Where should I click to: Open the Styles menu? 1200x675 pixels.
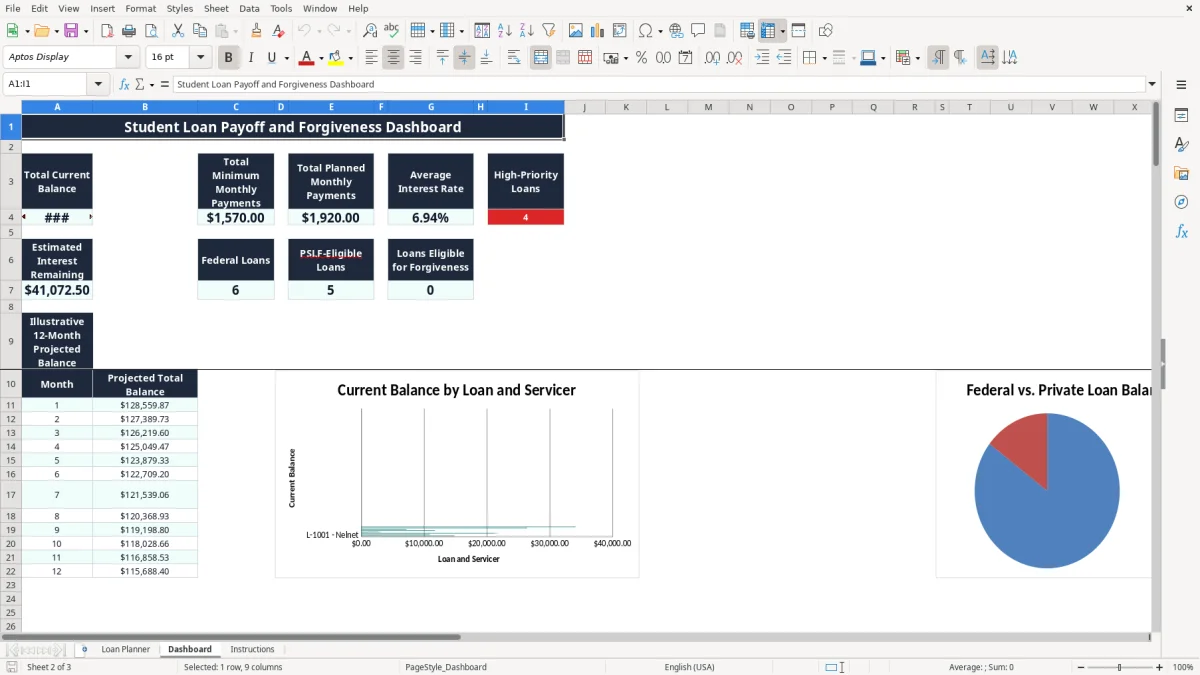180,8
